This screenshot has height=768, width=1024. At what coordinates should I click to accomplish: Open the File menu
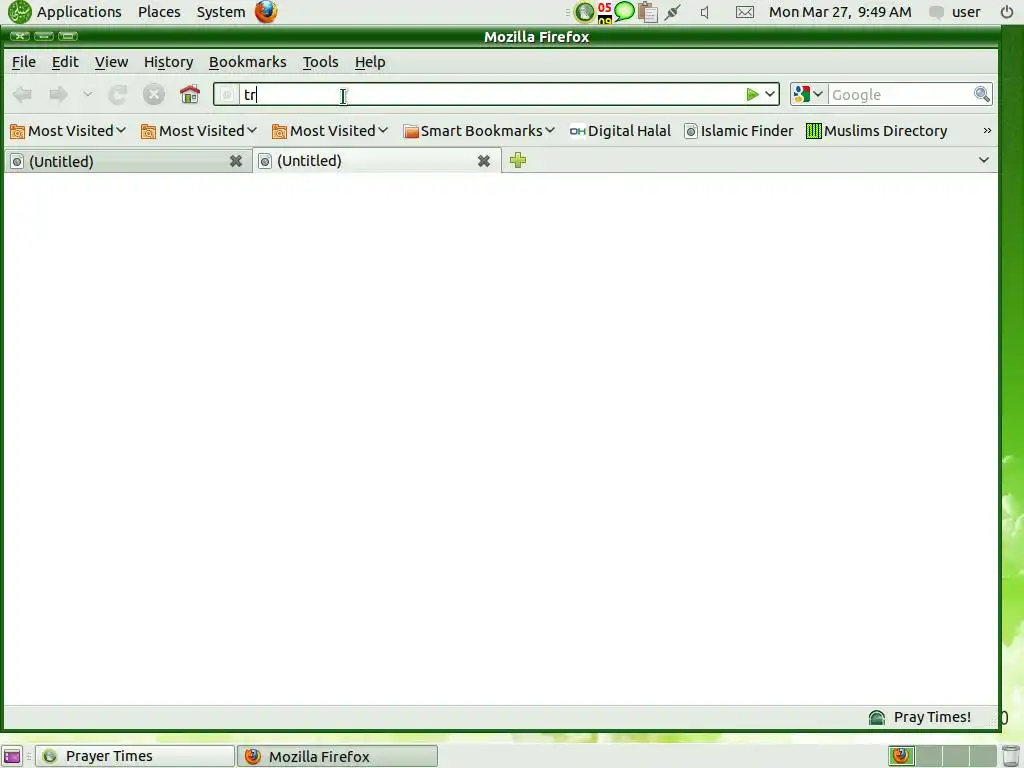24,62
